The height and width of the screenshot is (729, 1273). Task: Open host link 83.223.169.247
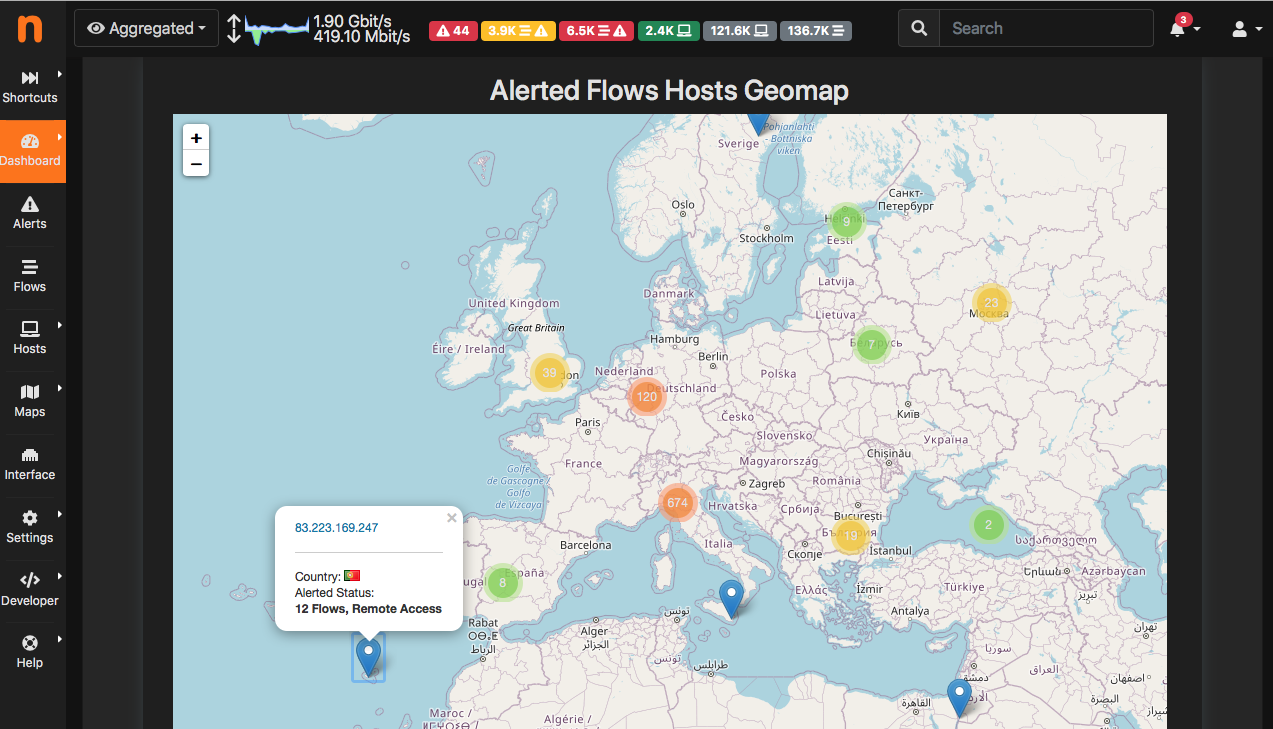337,527
